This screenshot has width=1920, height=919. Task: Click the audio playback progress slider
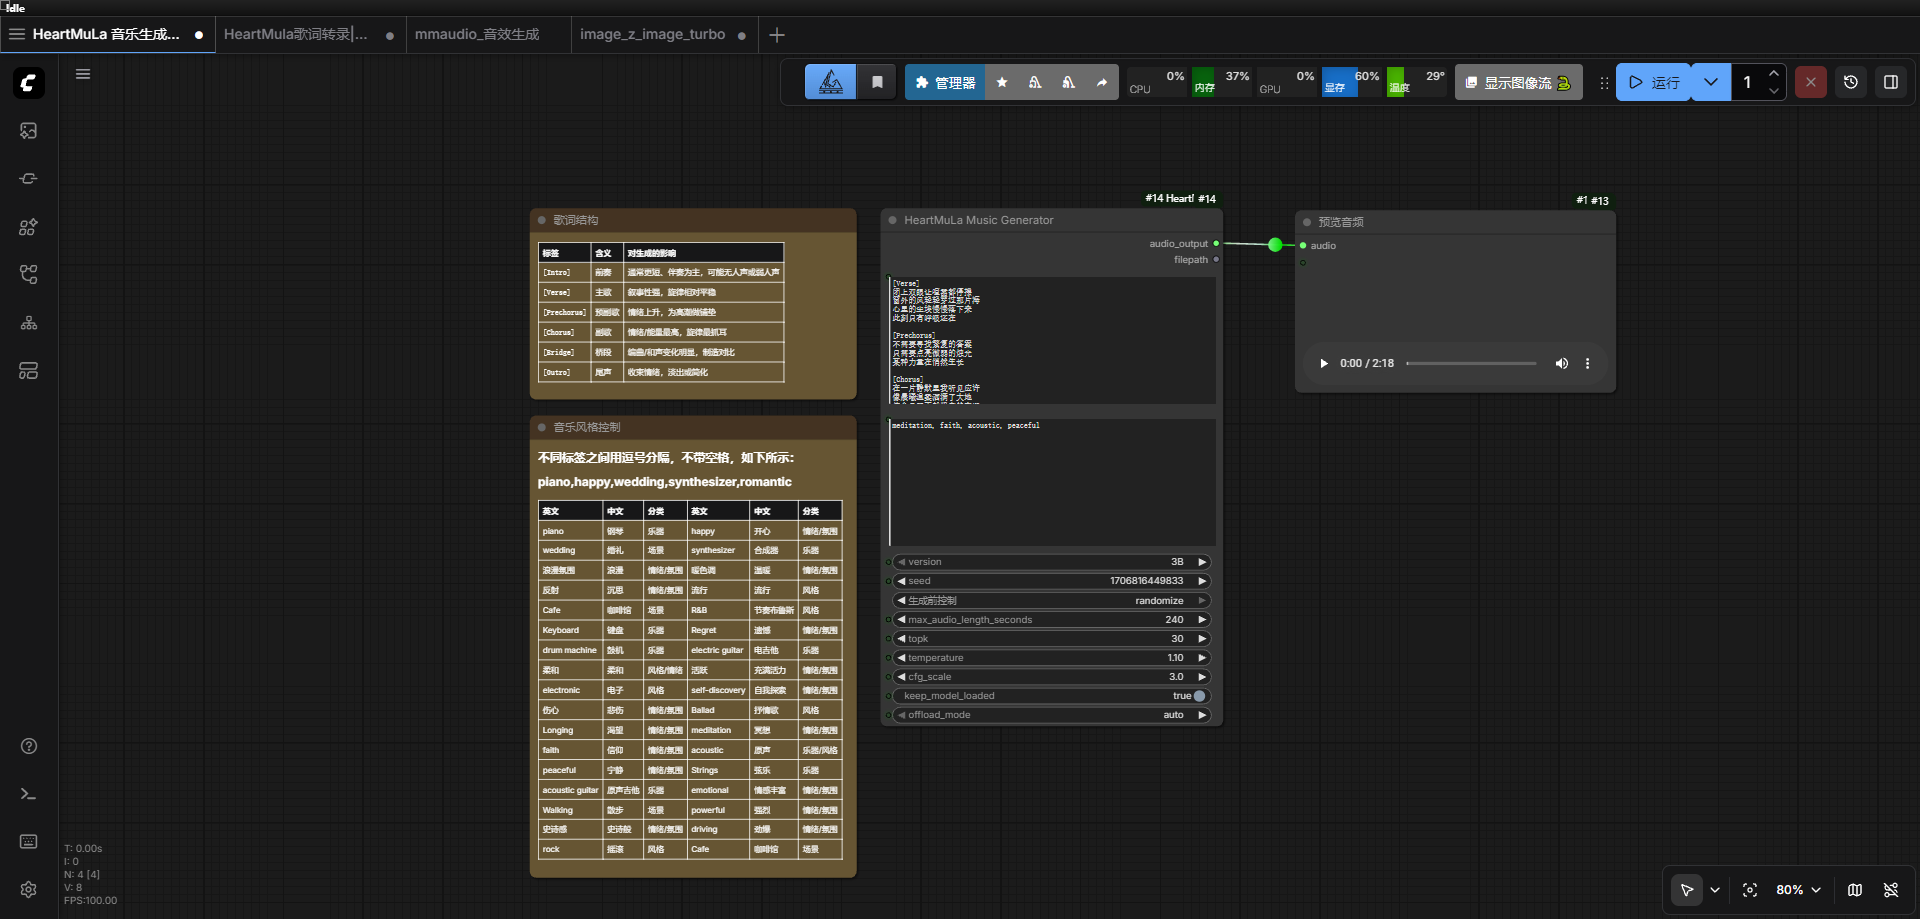tap(1471, 364)
